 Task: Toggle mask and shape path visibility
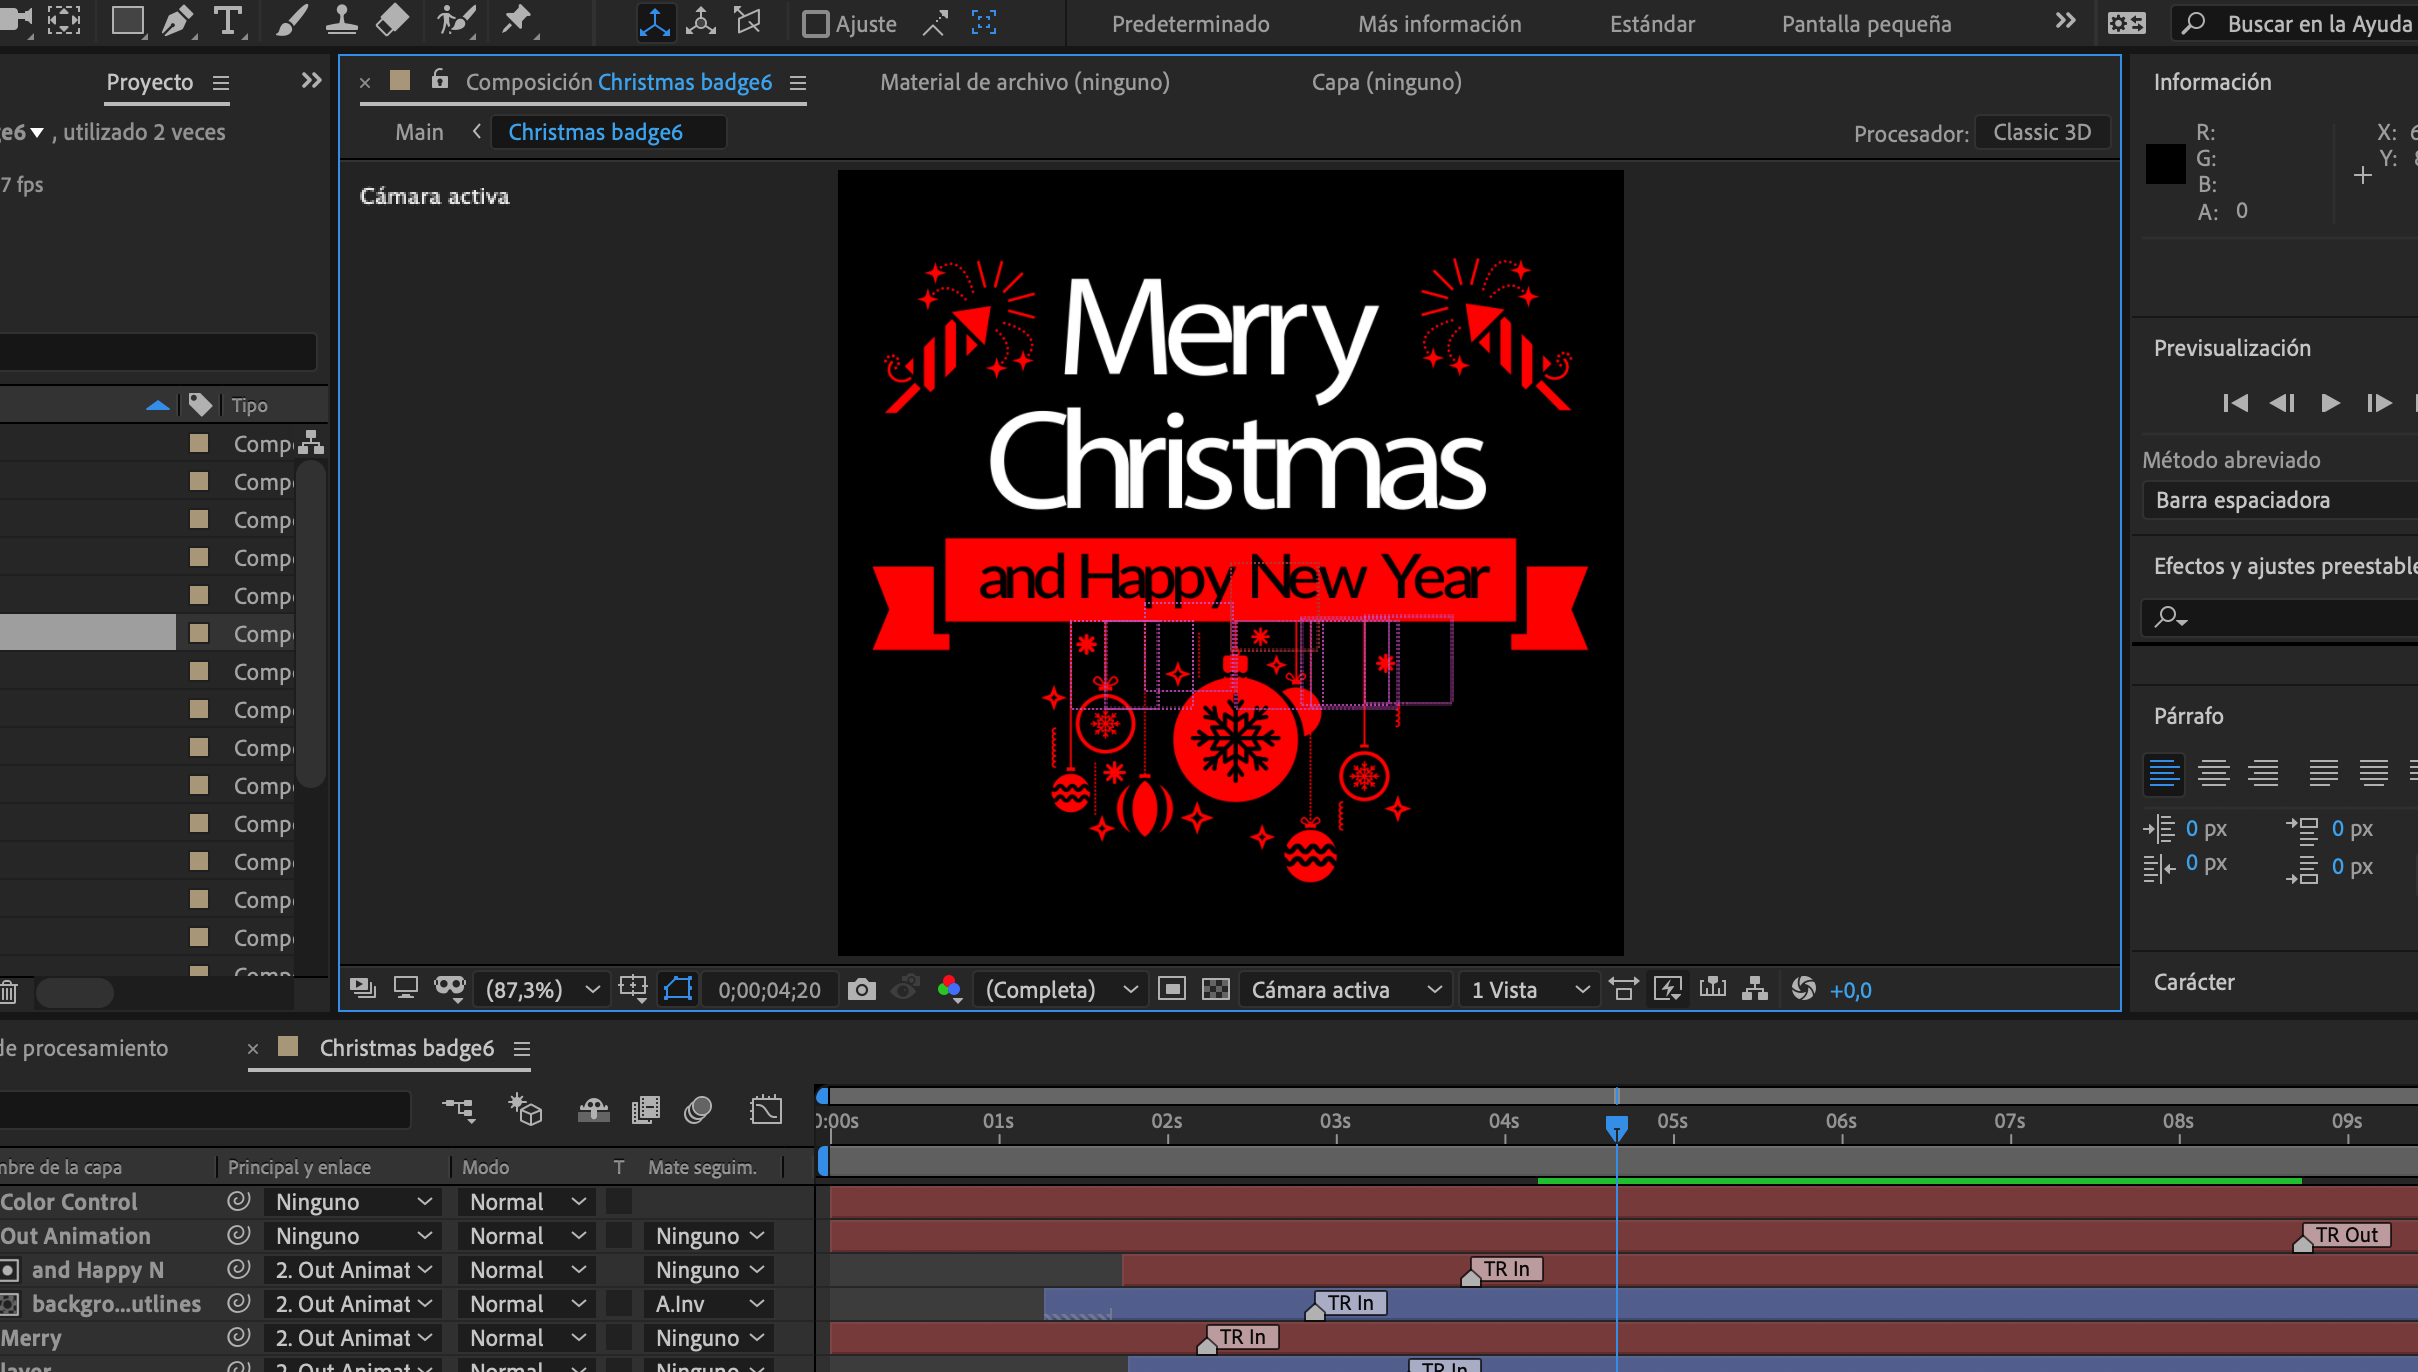pyautogui.click(x=678, y=990)
